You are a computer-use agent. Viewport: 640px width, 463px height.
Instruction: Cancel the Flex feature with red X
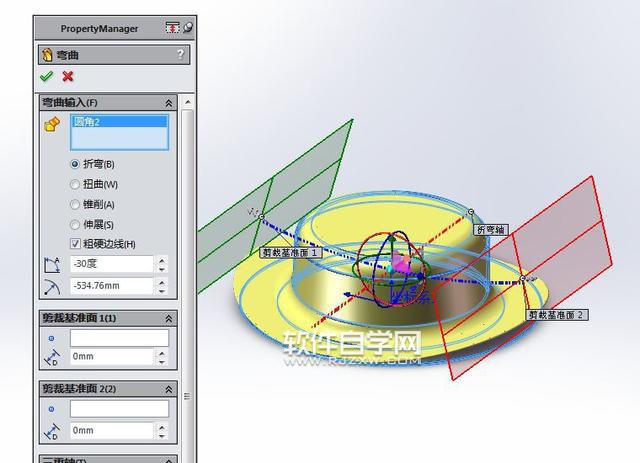click(x=68, y=76)
